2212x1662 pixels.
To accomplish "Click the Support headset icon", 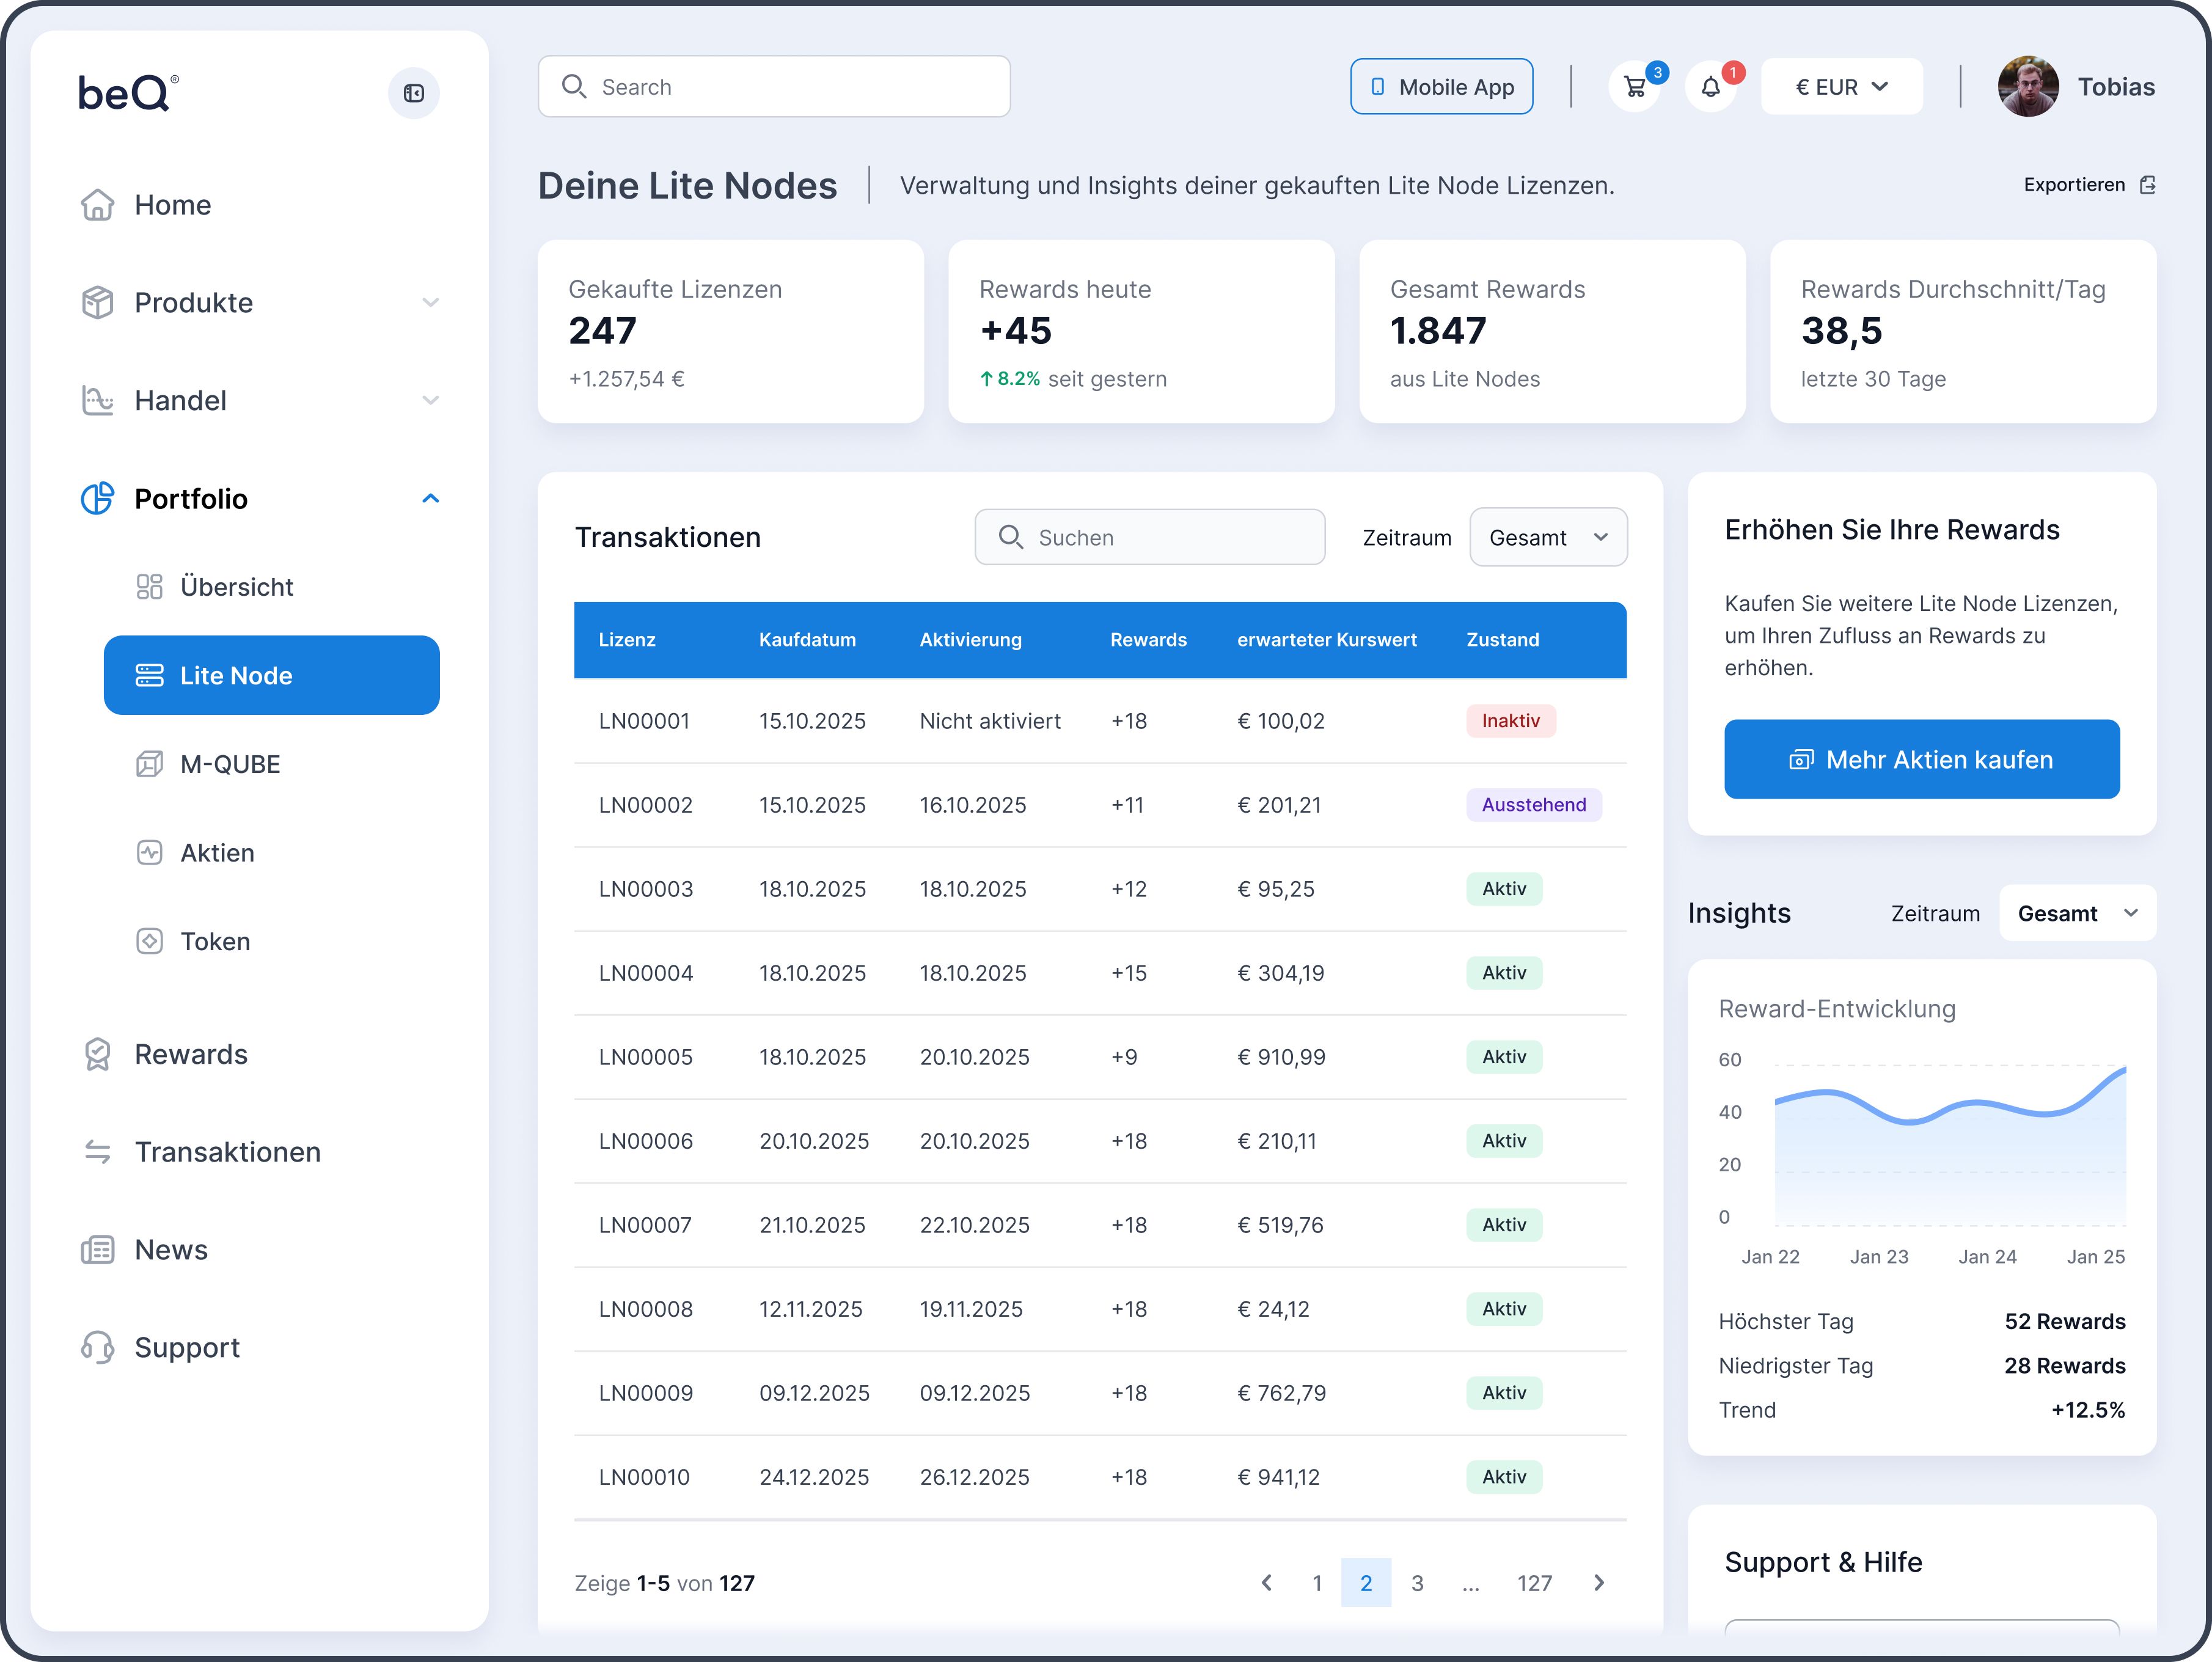I will point(97,1347).
